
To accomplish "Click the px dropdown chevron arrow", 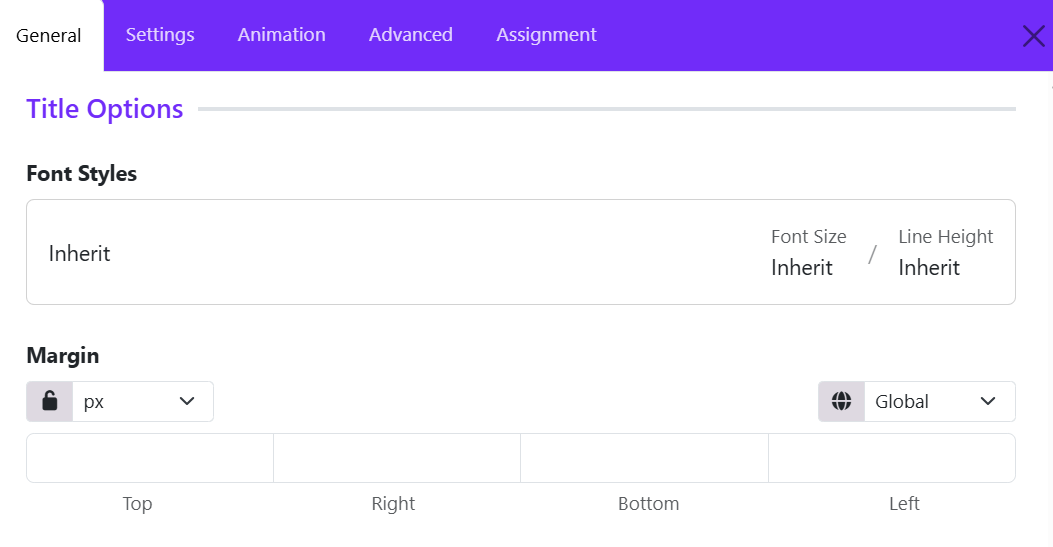I will (187, 401).
